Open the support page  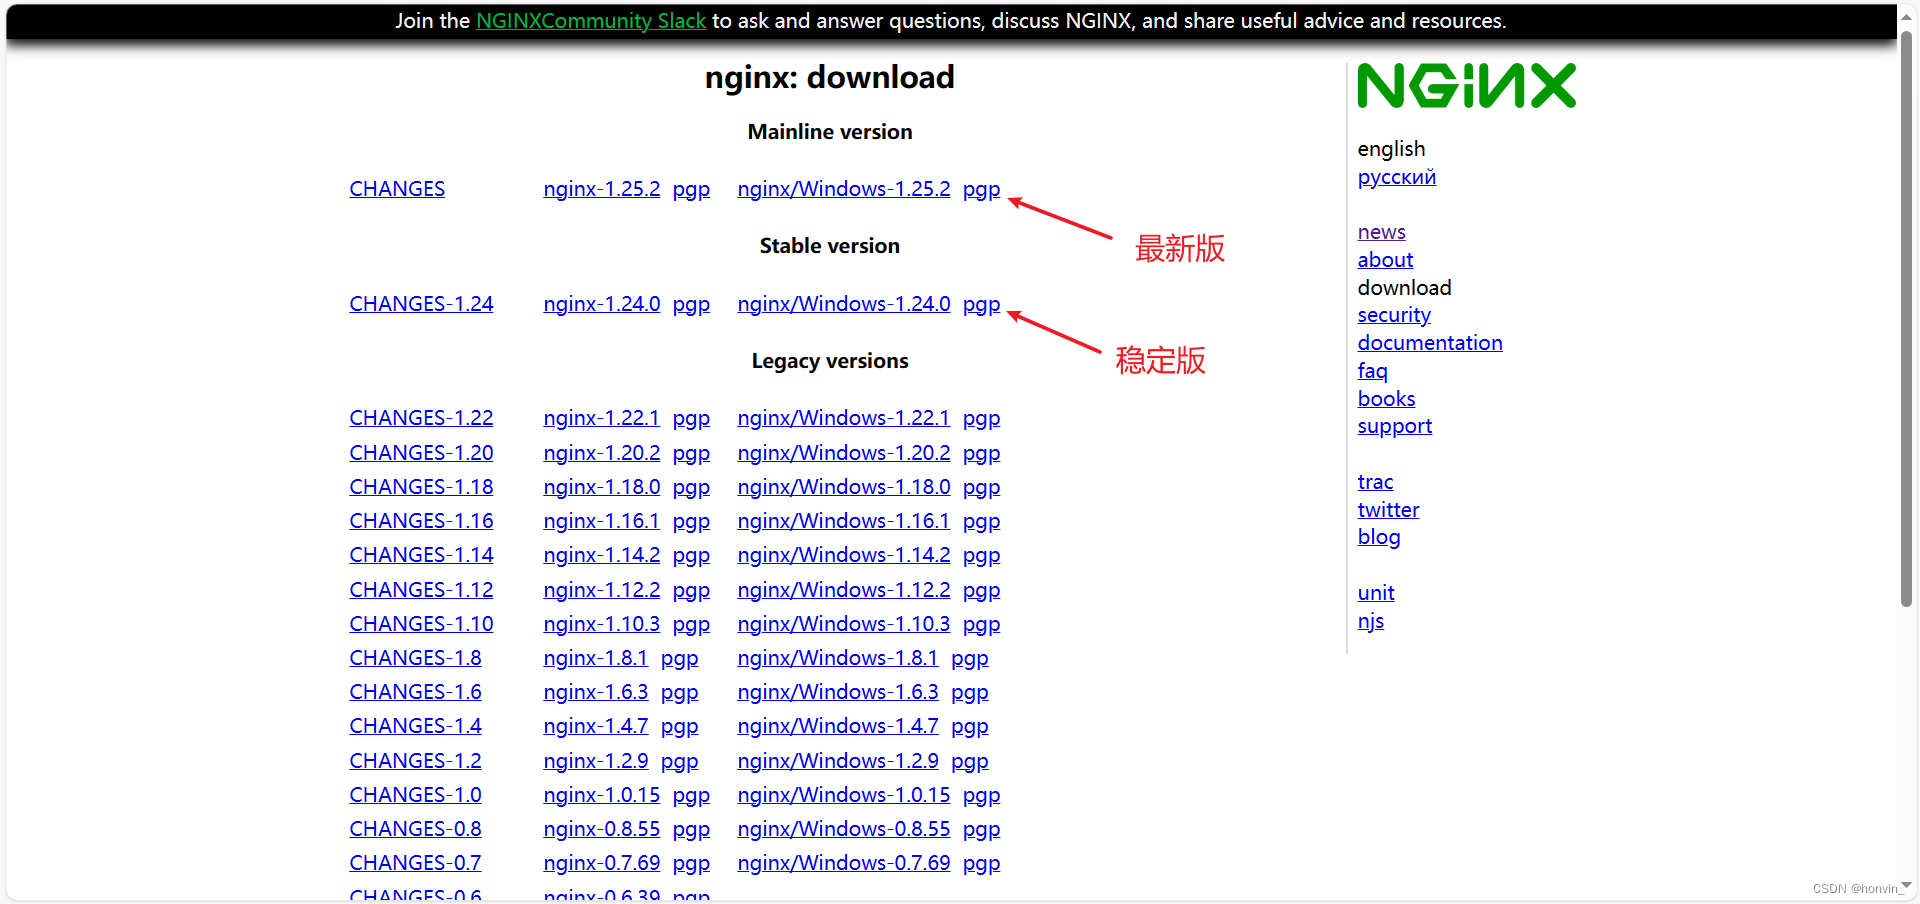[1394, 427]
